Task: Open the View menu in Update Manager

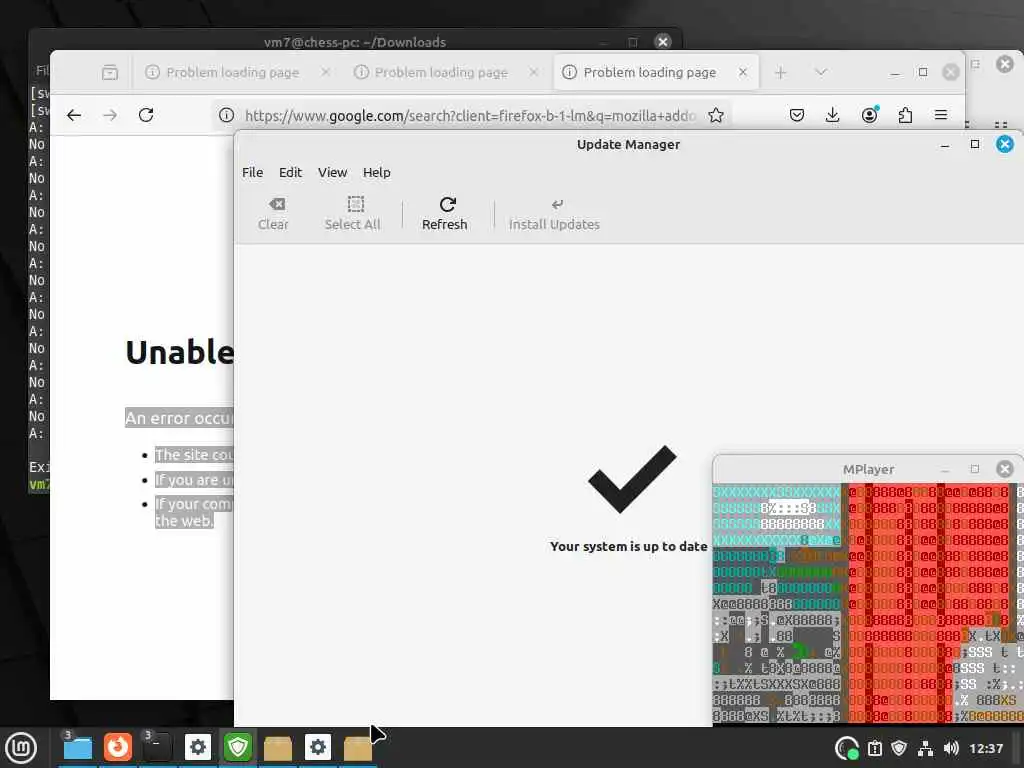Action: coord(332,172)
